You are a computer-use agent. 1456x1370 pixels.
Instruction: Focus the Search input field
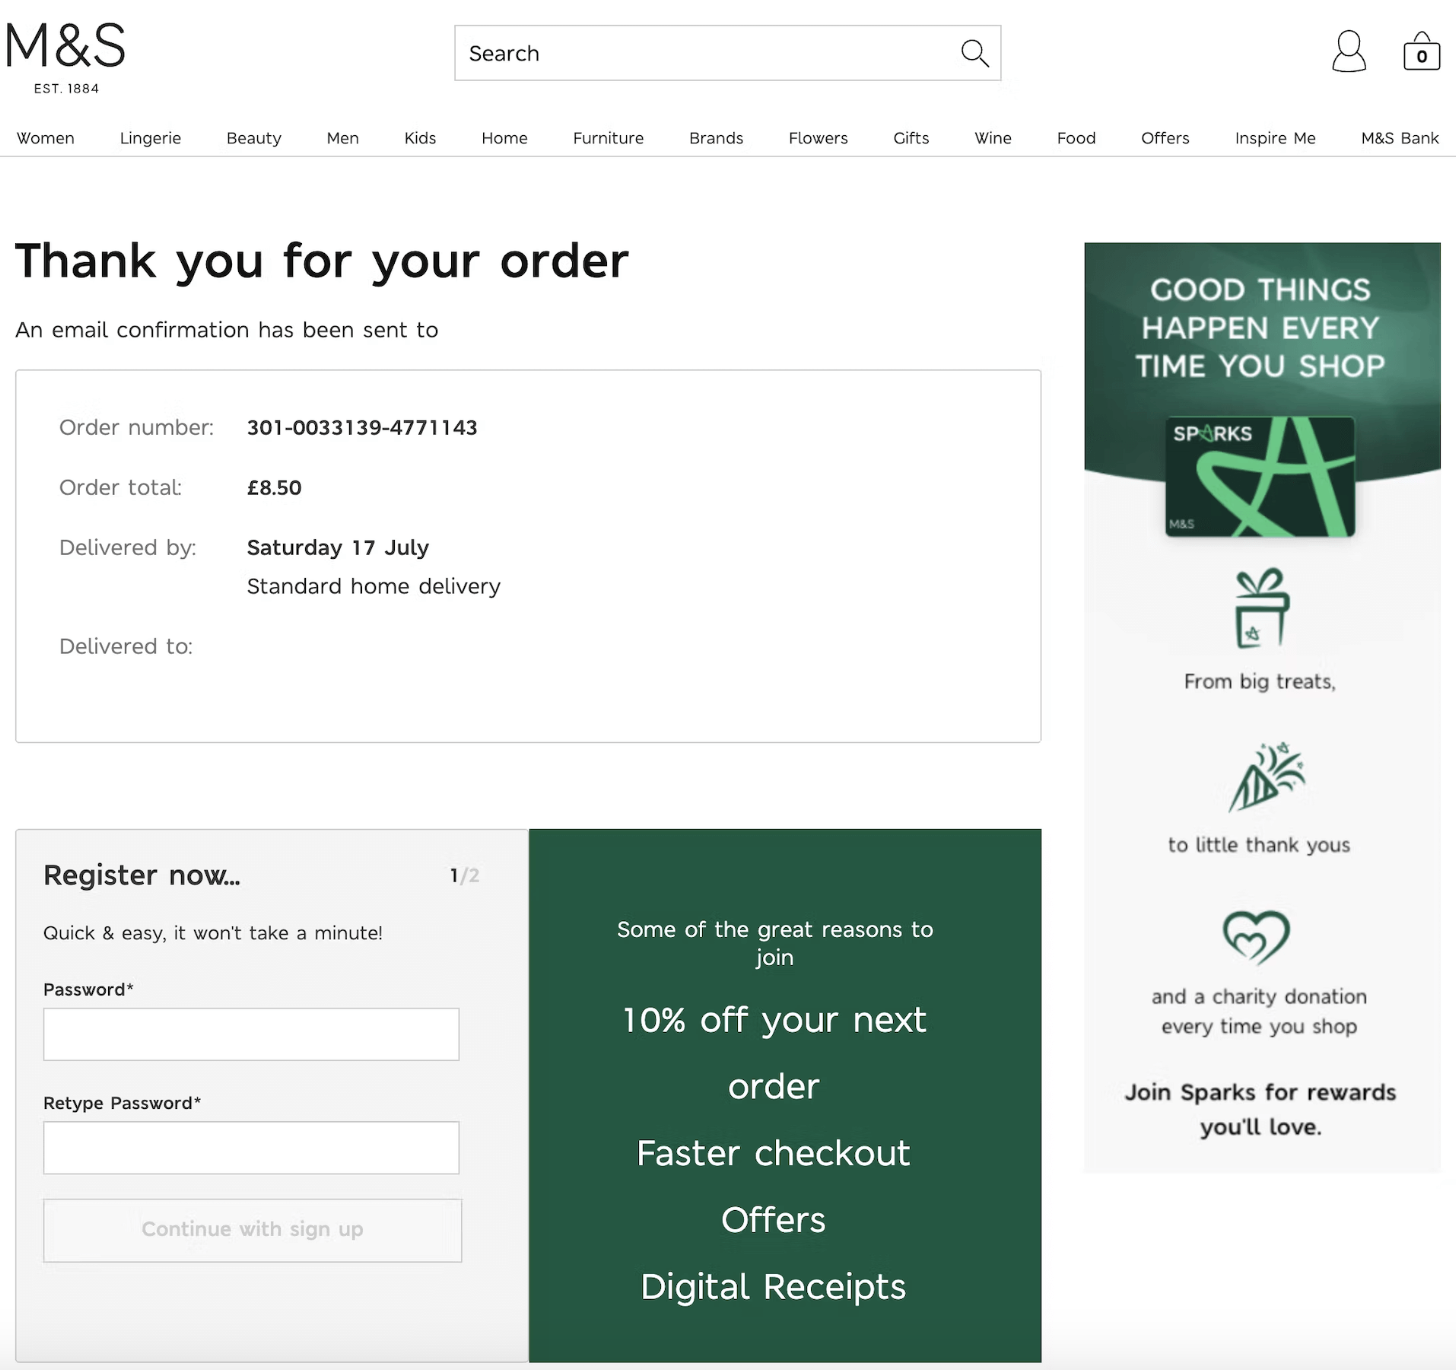728,53
